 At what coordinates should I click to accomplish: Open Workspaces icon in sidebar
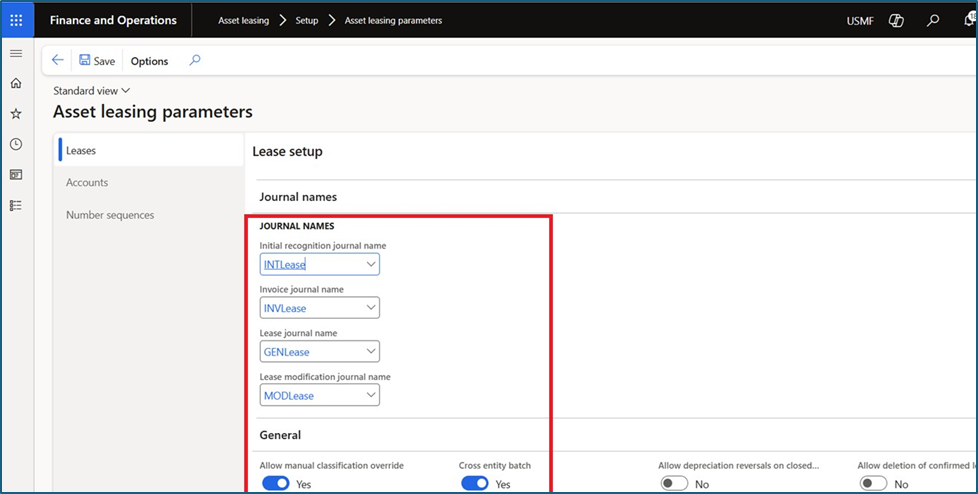tap(16, 175)
